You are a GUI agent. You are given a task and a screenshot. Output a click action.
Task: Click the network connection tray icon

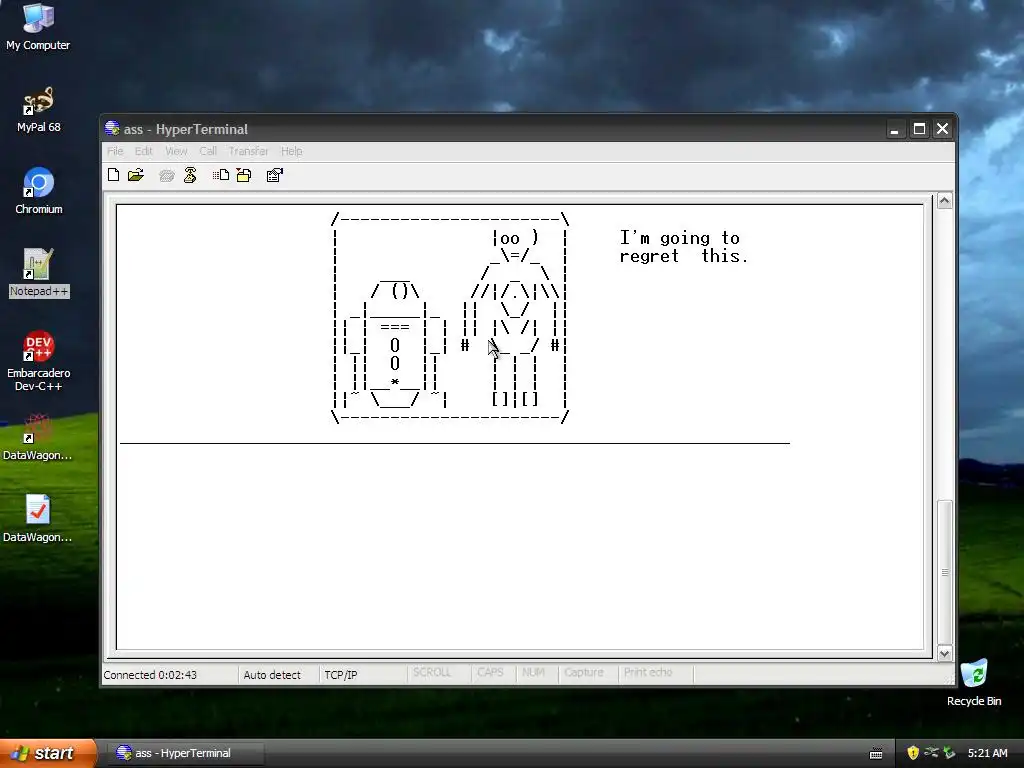(931, 753)
